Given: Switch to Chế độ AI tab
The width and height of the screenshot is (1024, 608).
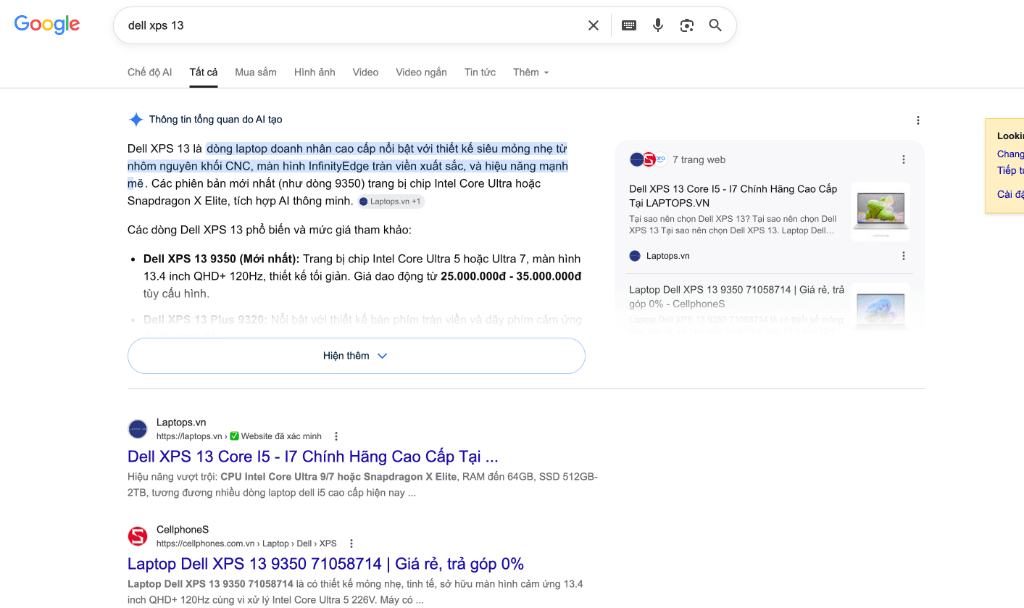Looking at the screenshot, I should click(x=150, y=72).
